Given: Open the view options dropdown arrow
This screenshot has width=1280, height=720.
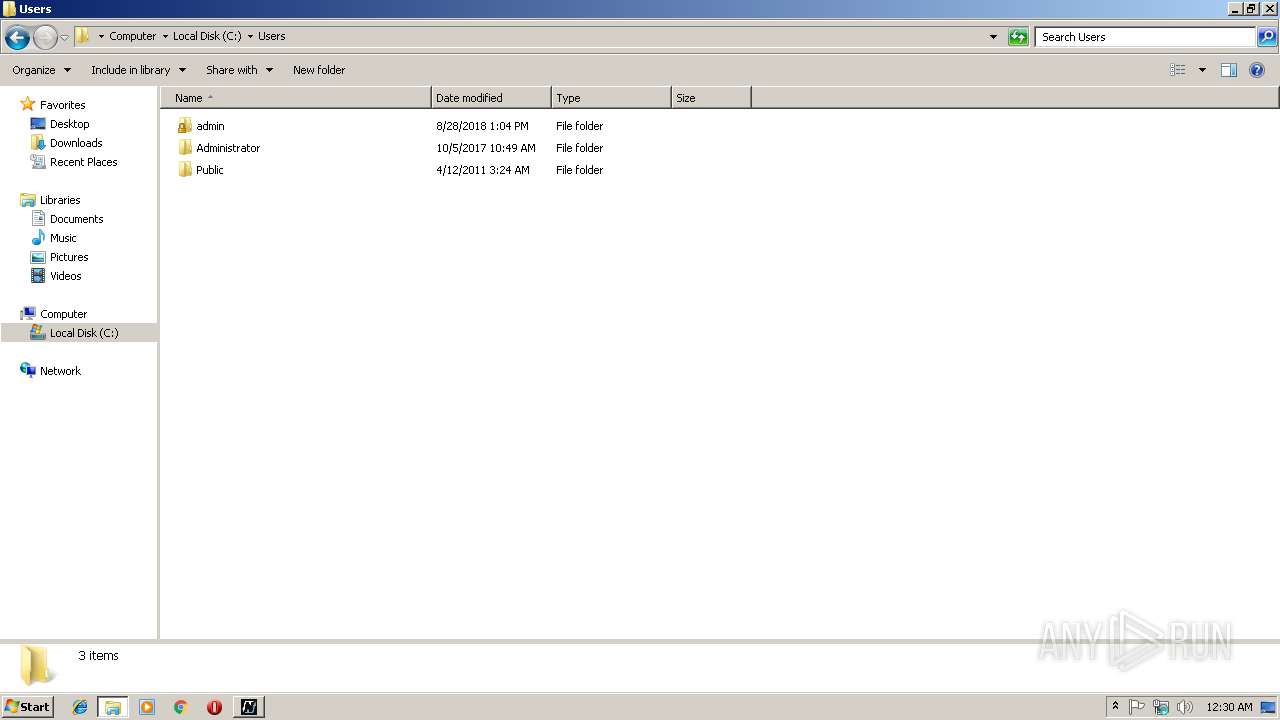Looking at the screenshot, I should coord(1202,70).
